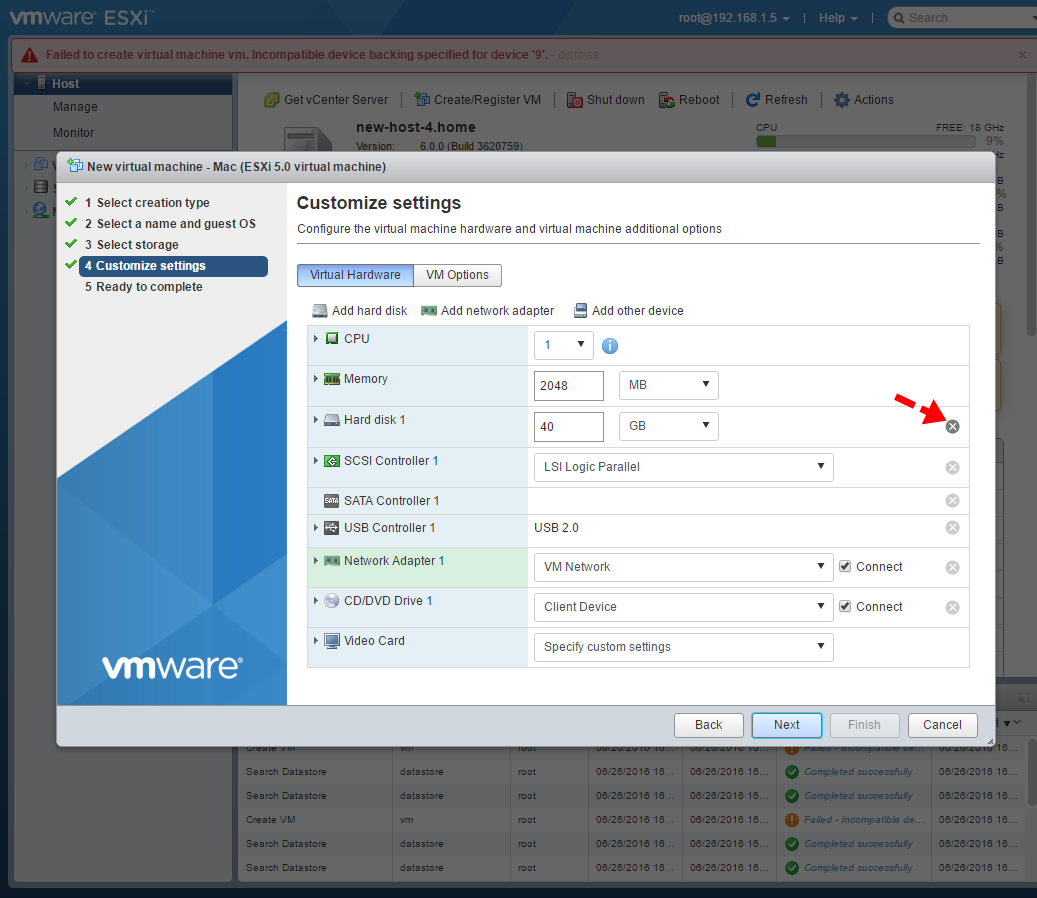Click the CPU info icon

tap(610, 346)
